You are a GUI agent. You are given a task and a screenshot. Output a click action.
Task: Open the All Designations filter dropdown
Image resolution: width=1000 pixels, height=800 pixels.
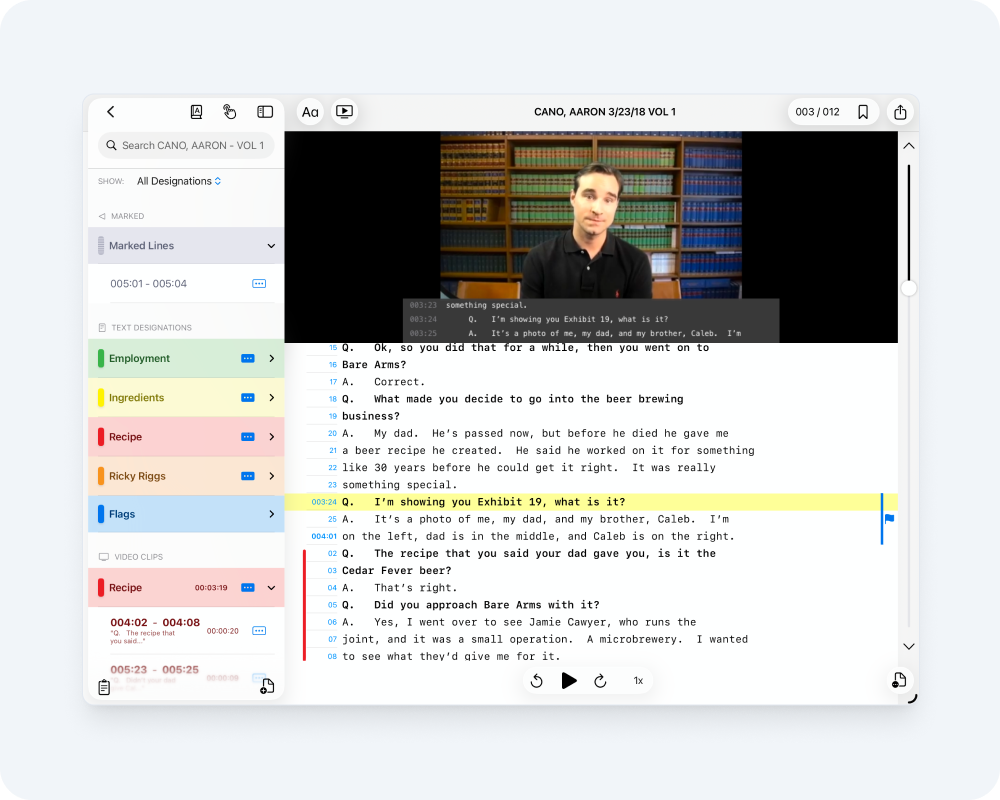tap(179, 181)
